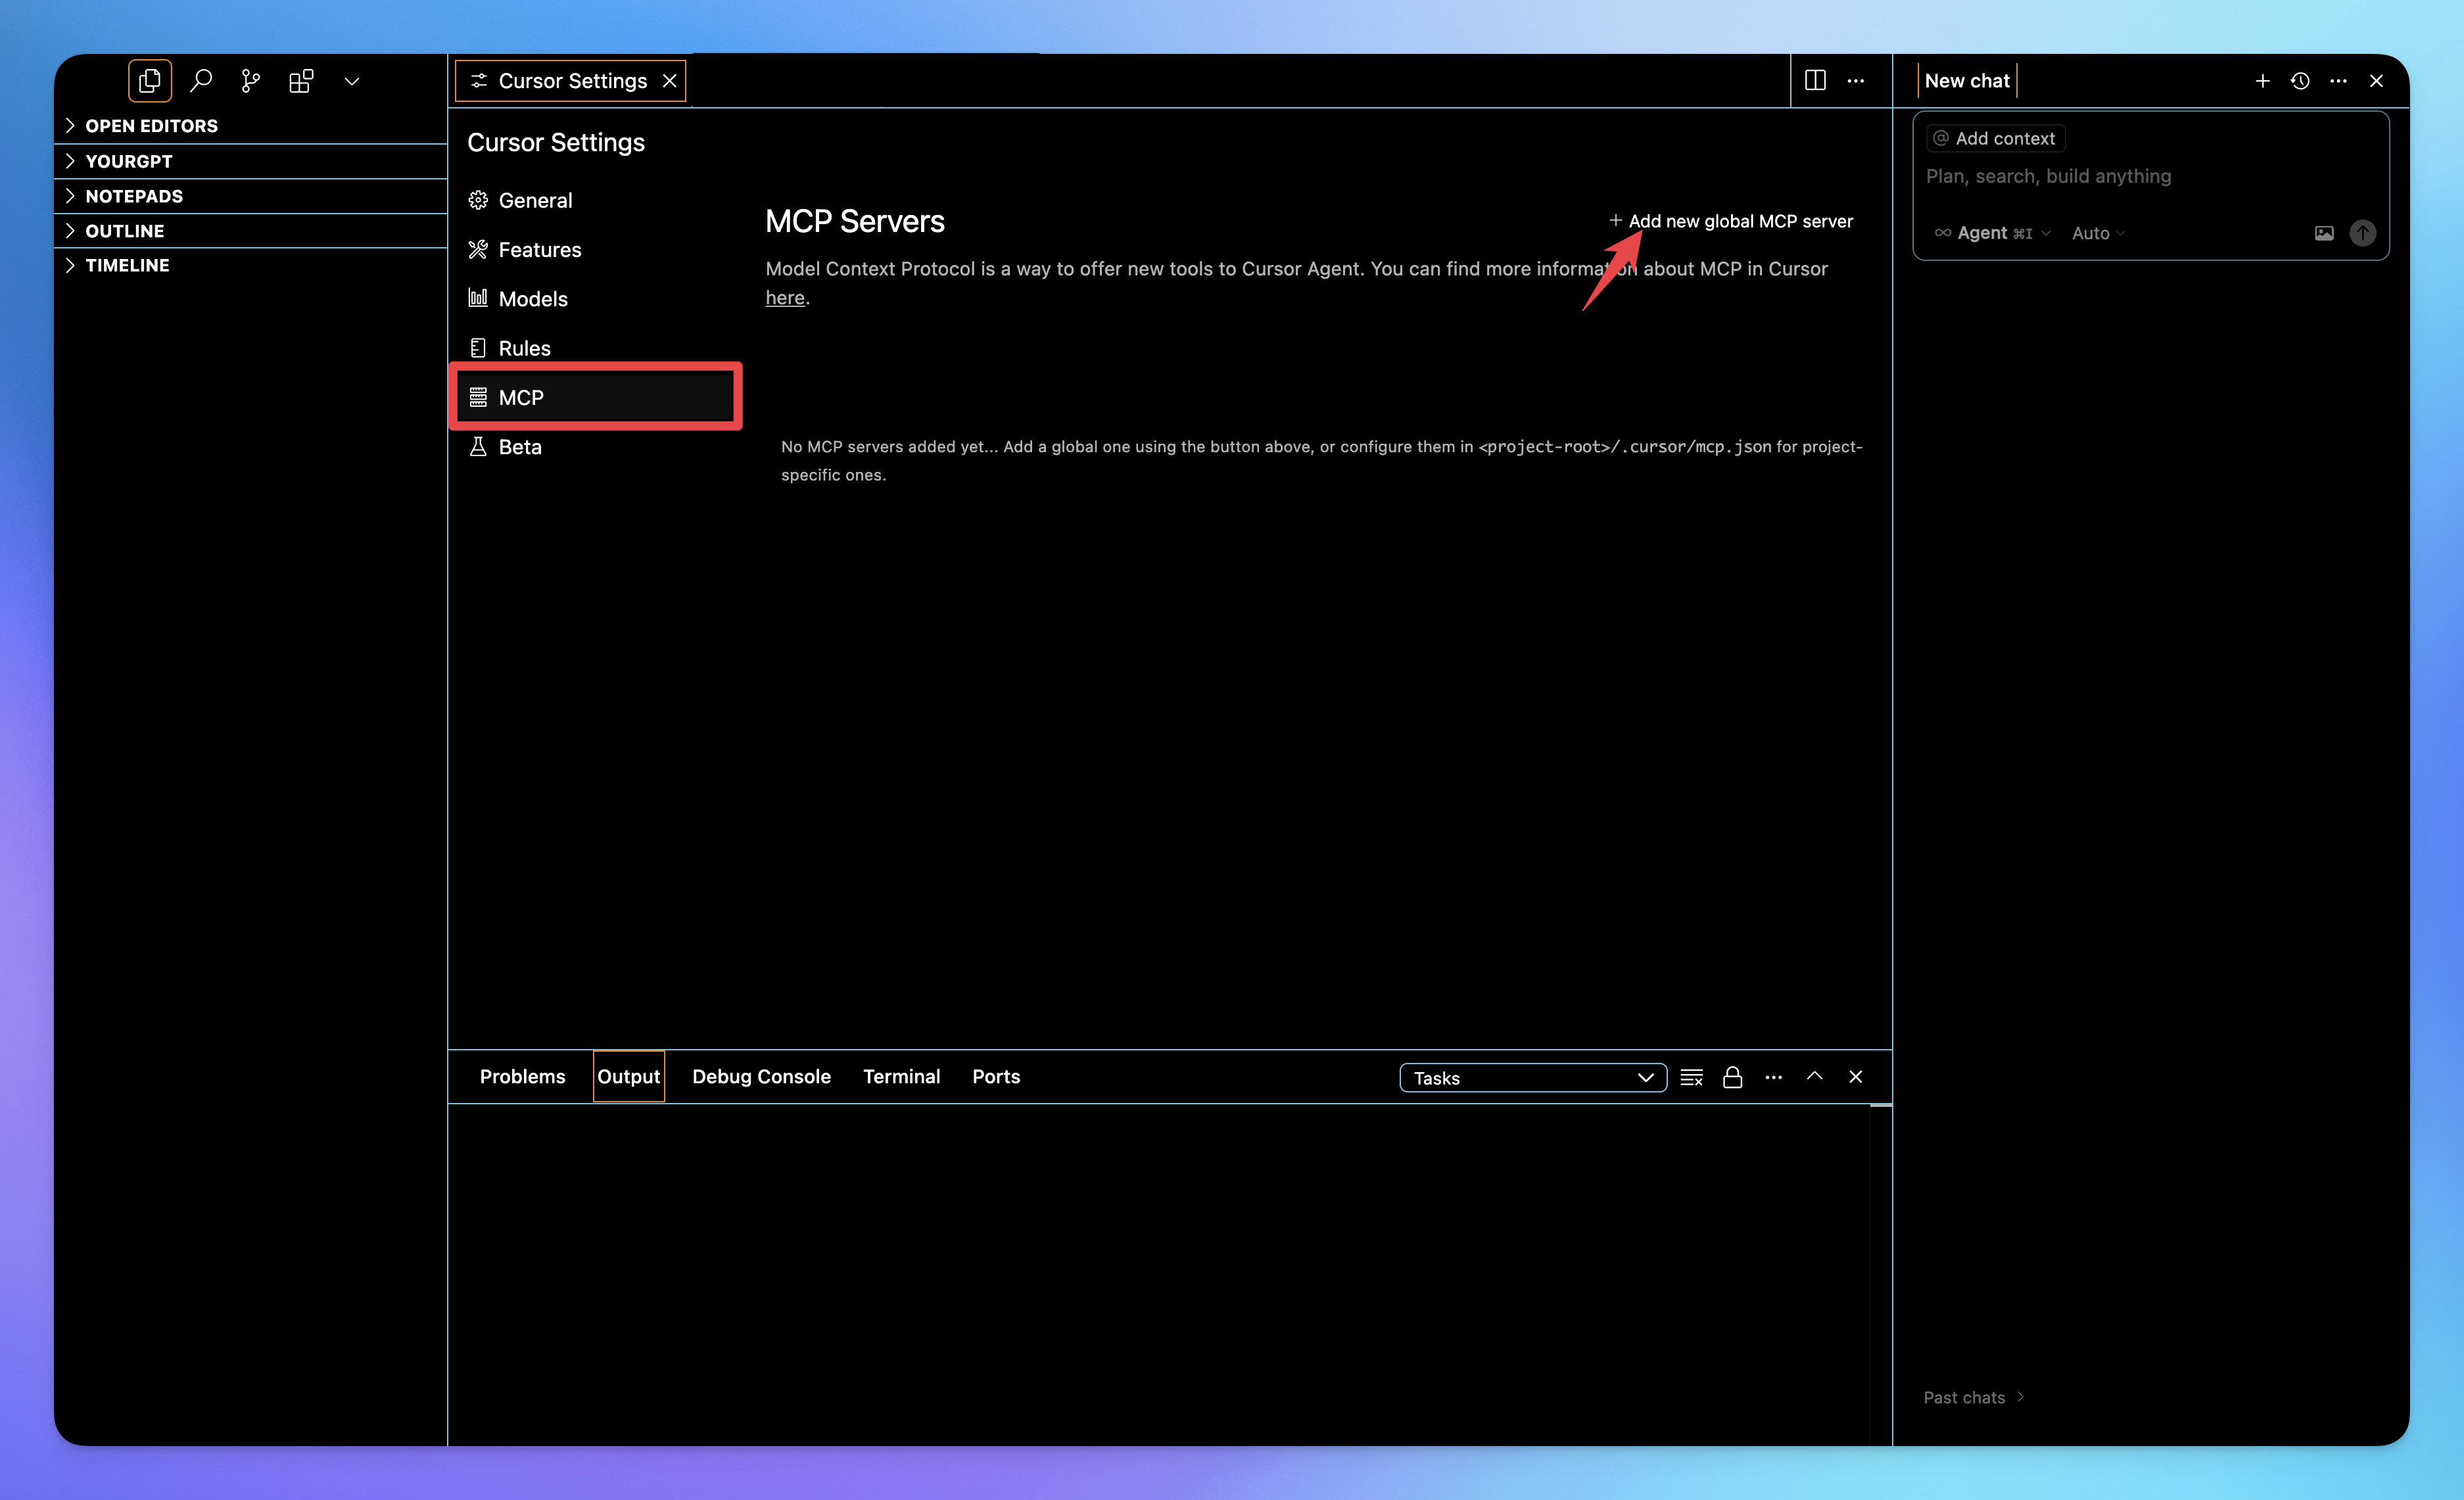Split the editor with layout icon

(1815, 80)
